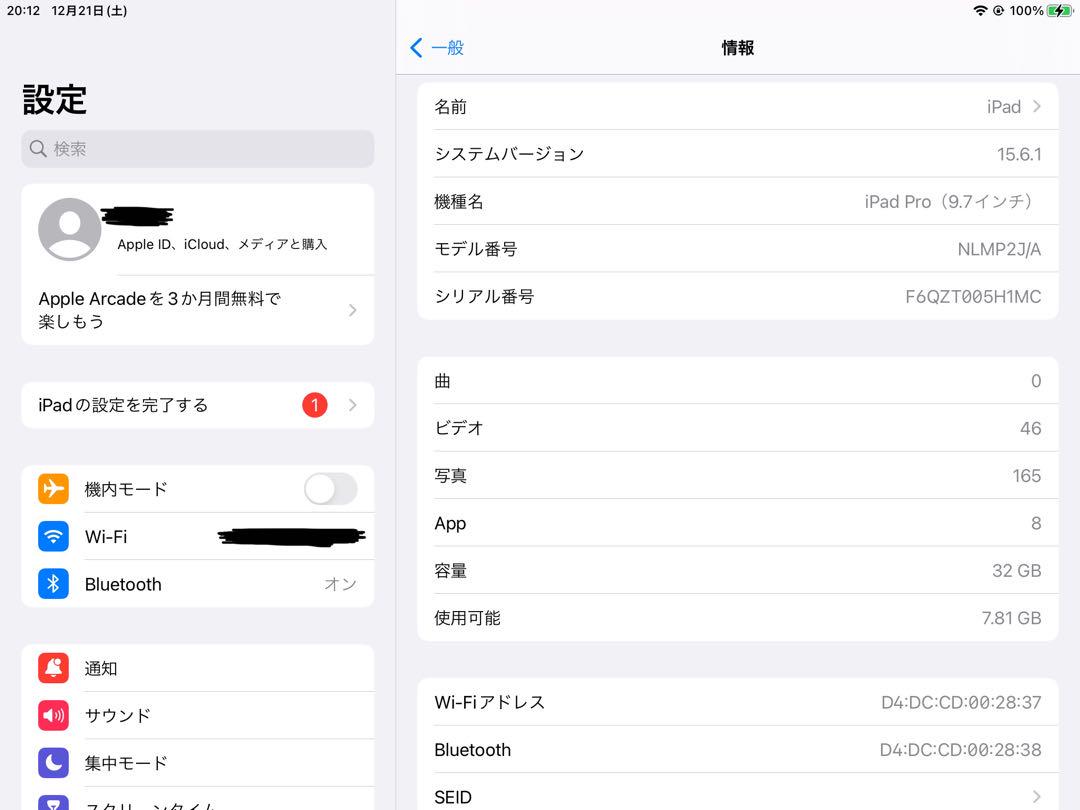Image resolution: width=1080 pixels, height=810 pixels.
Task: Open 通知 settings
Action: [198, 668]
